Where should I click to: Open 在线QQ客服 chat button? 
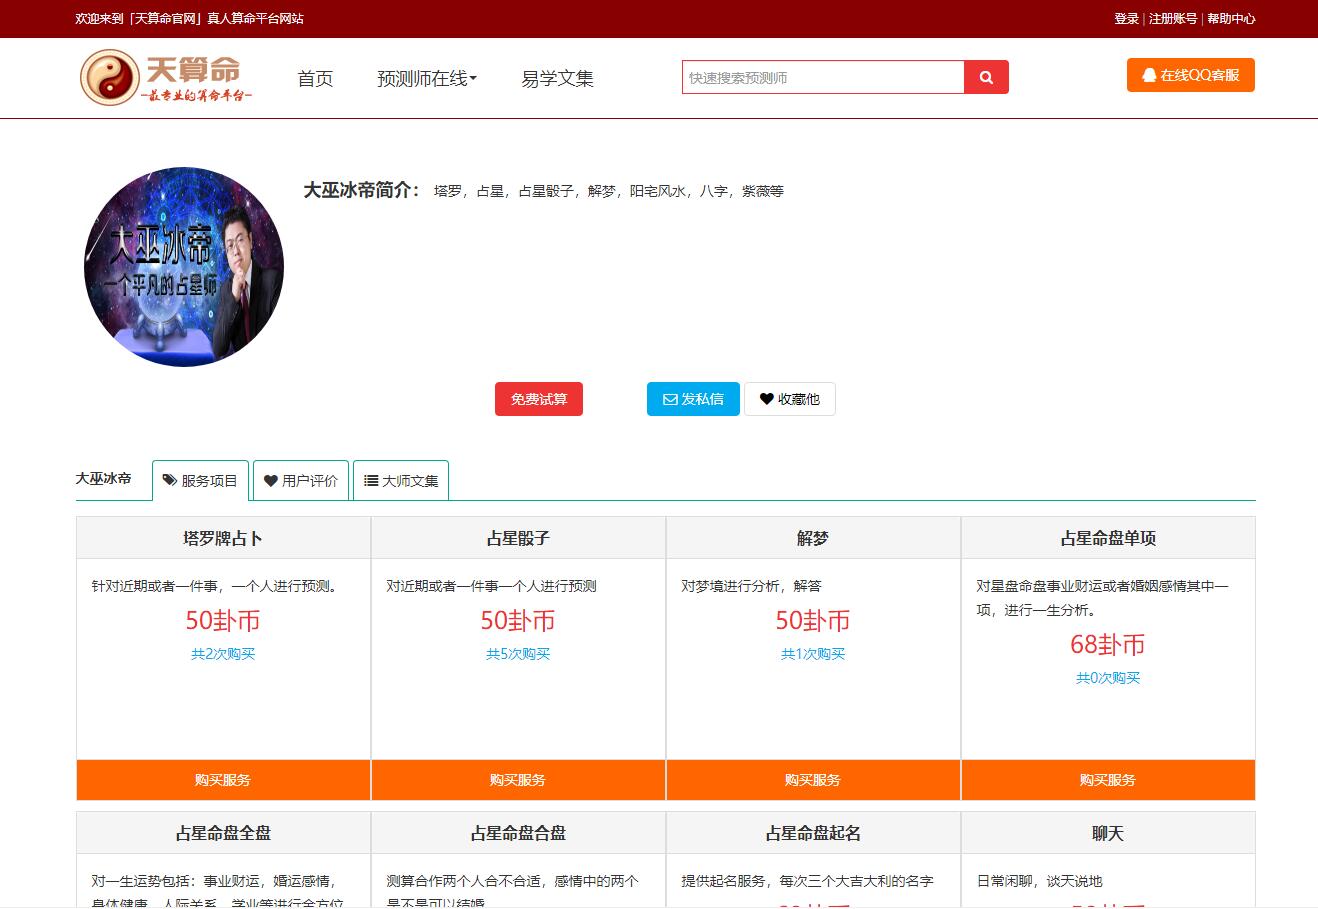pos(1190,75)
